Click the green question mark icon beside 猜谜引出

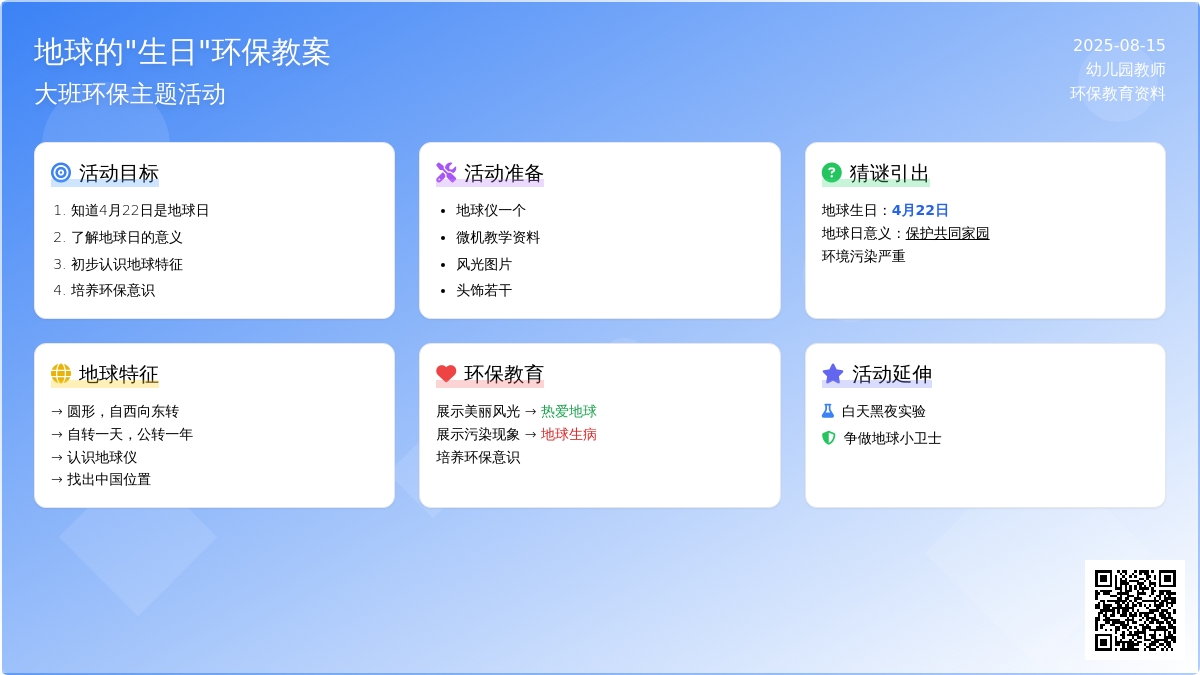click(x=832, y=173)
